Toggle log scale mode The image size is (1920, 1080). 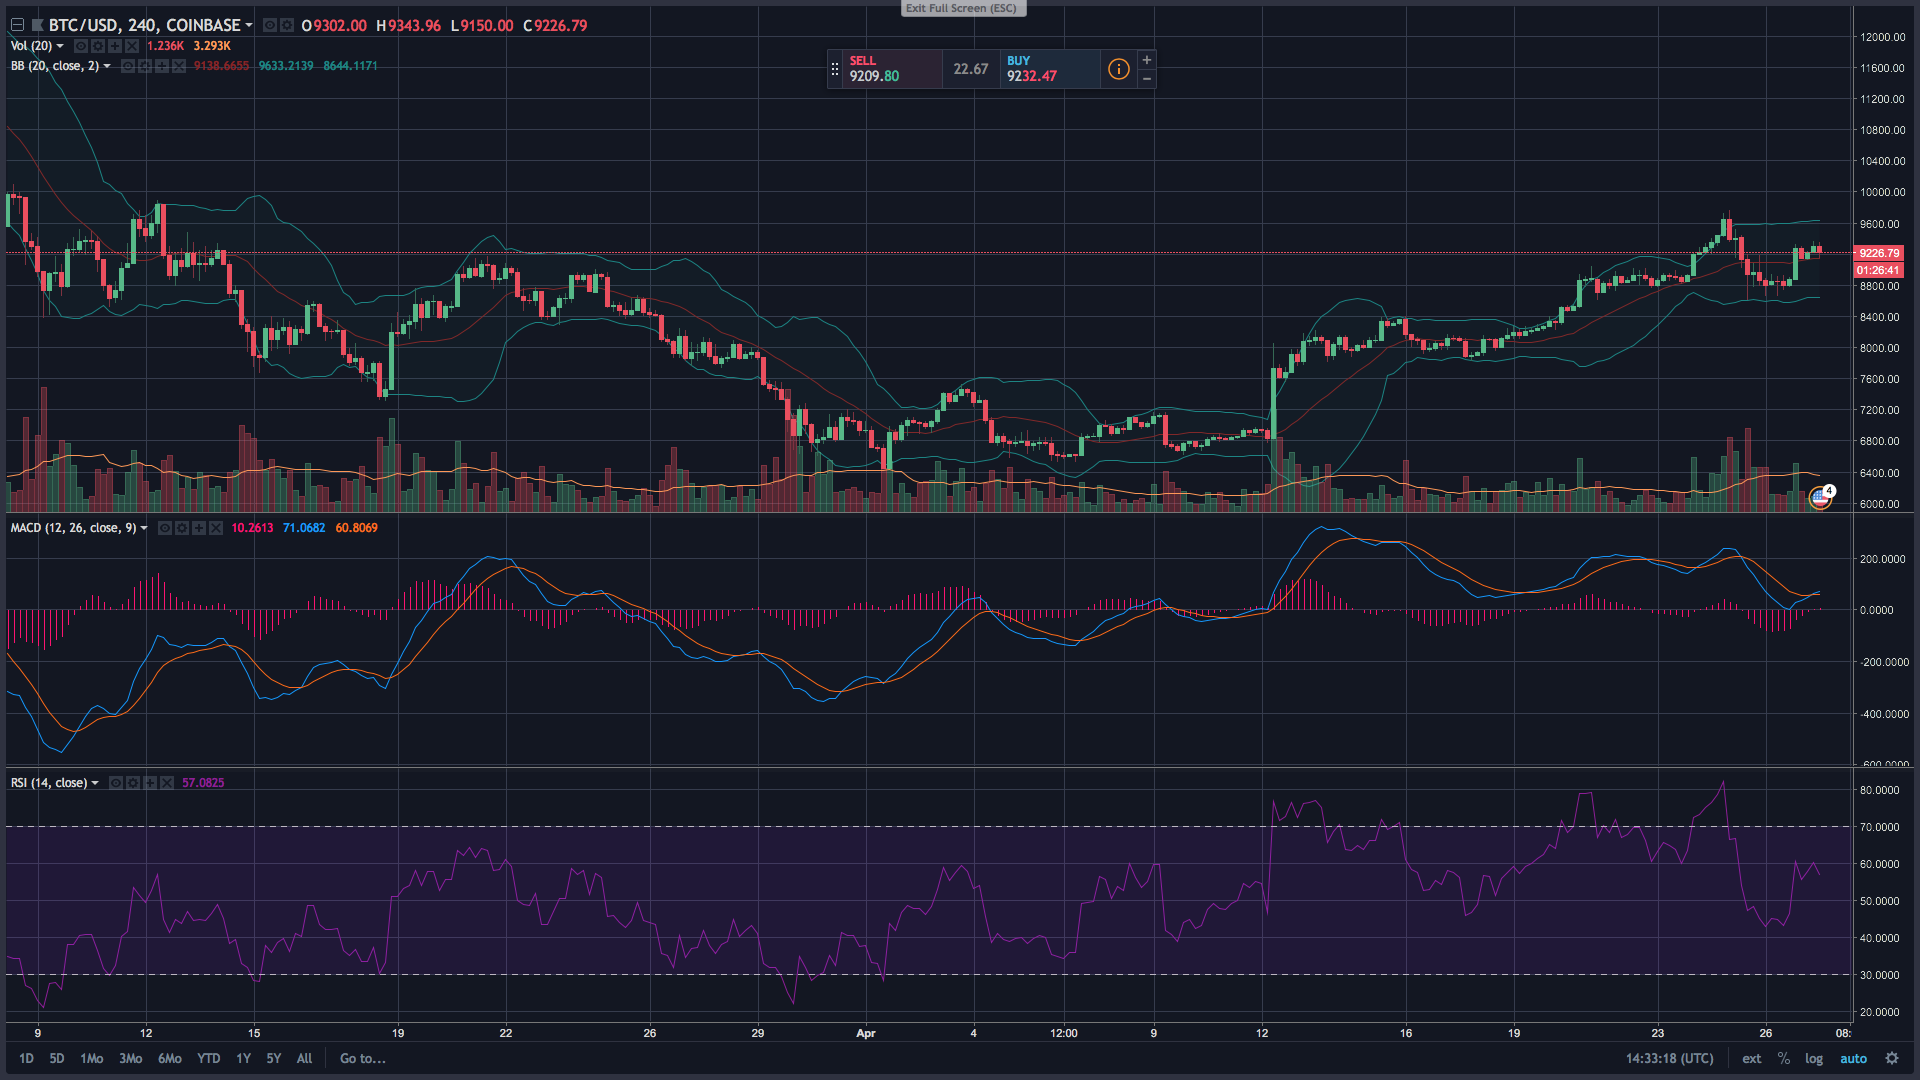(1814, 1058)
